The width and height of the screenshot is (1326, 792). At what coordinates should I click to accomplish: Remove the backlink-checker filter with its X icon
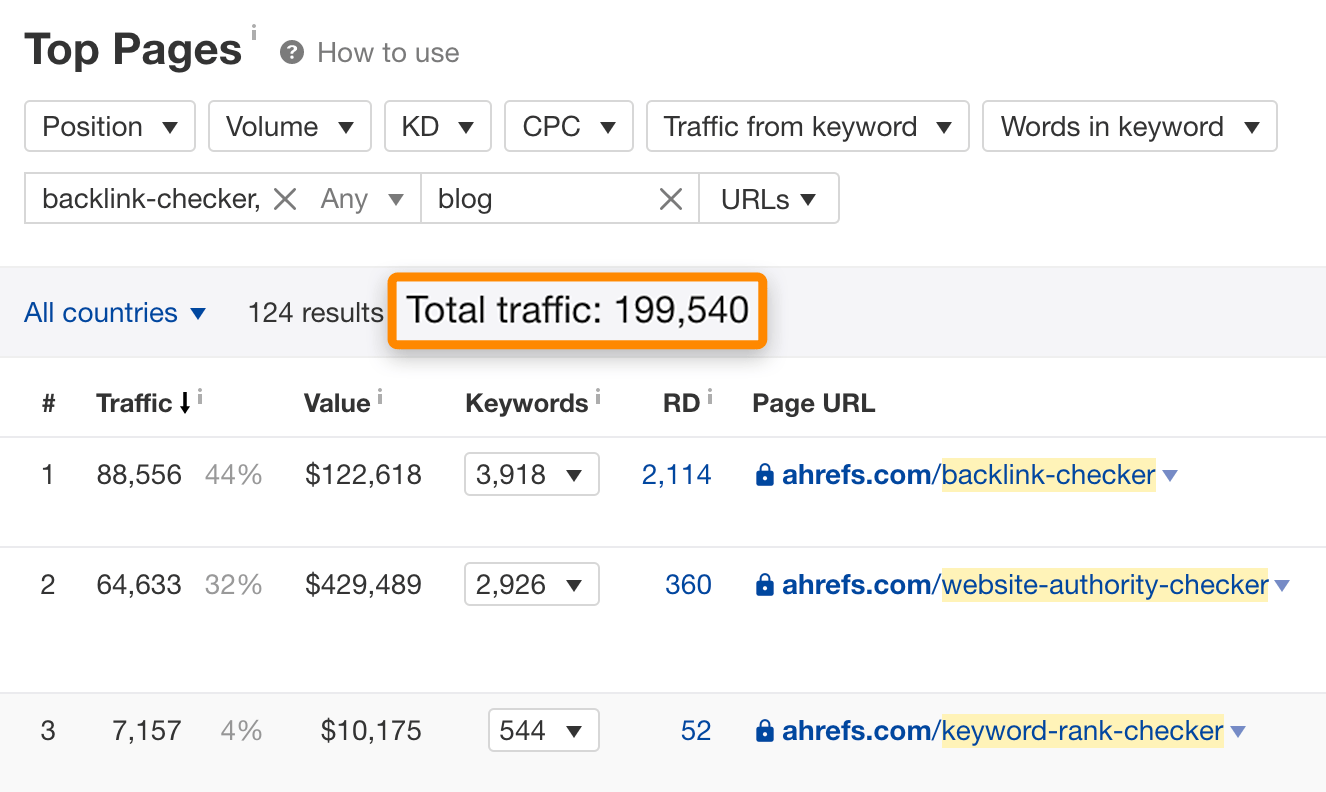point(285,198)
